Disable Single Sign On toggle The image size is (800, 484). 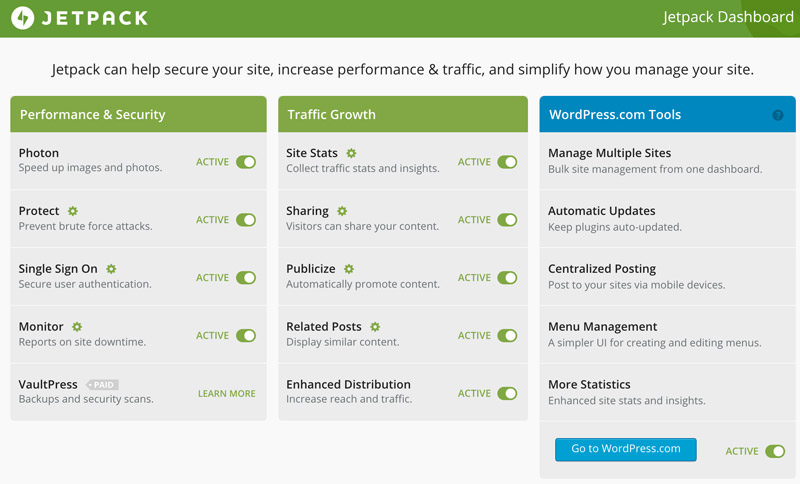246,277
